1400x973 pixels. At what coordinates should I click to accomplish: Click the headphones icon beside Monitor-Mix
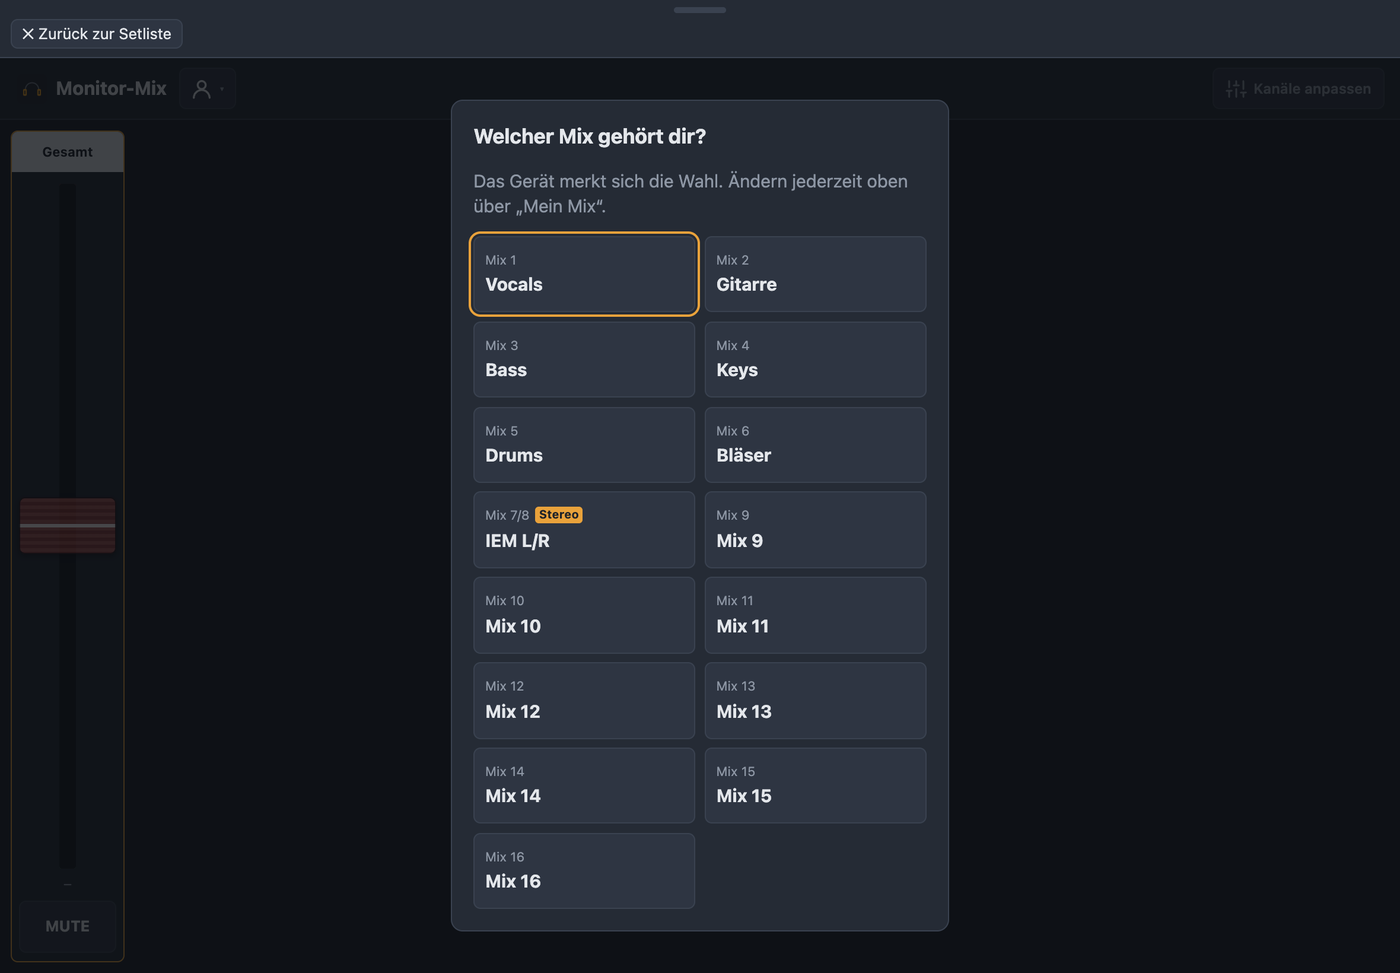point(32,89)
